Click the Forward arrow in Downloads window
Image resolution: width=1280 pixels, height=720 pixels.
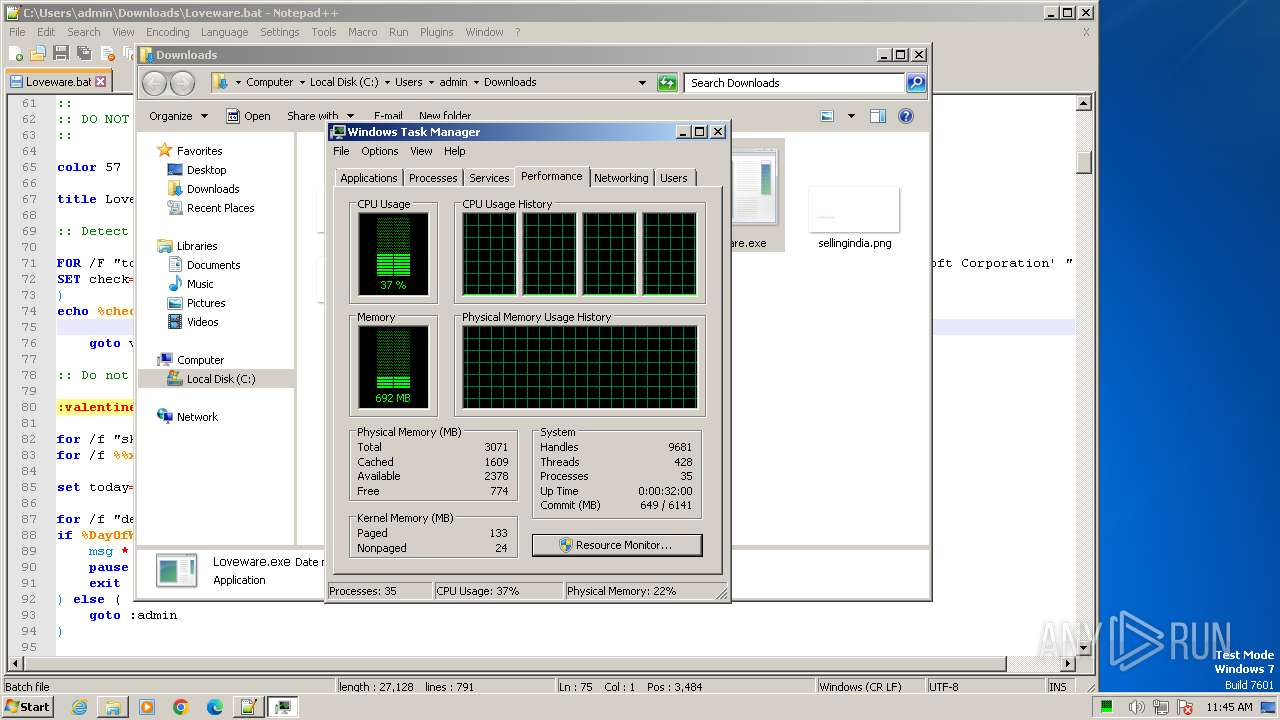(182, 83)
